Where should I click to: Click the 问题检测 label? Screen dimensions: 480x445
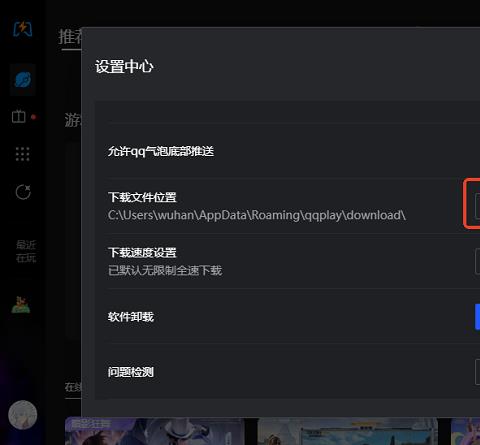(x=131, y=372)
